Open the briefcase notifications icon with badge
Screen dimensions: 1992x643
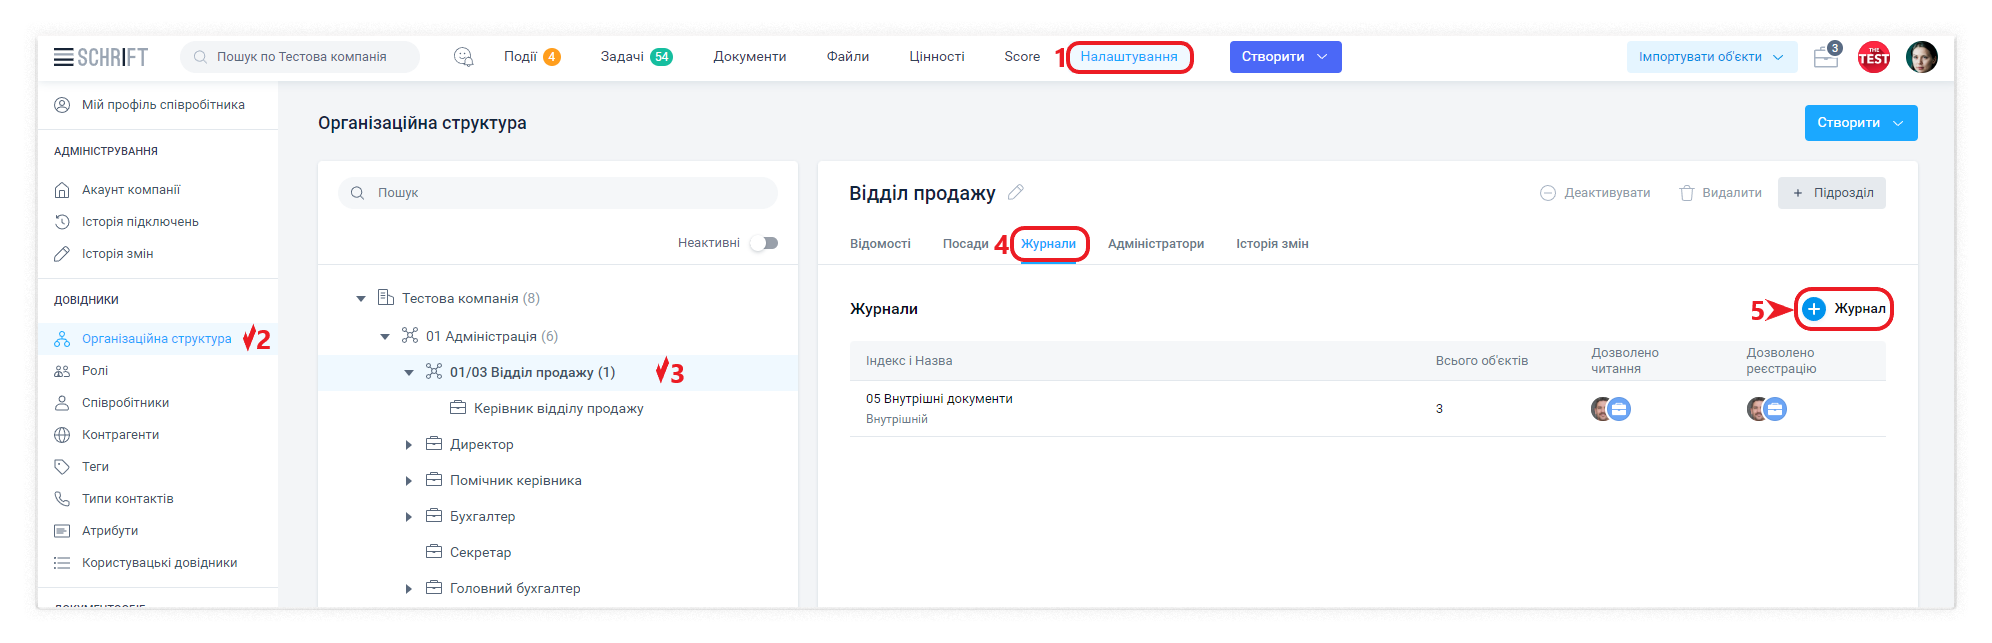(x=1826, y=58)
